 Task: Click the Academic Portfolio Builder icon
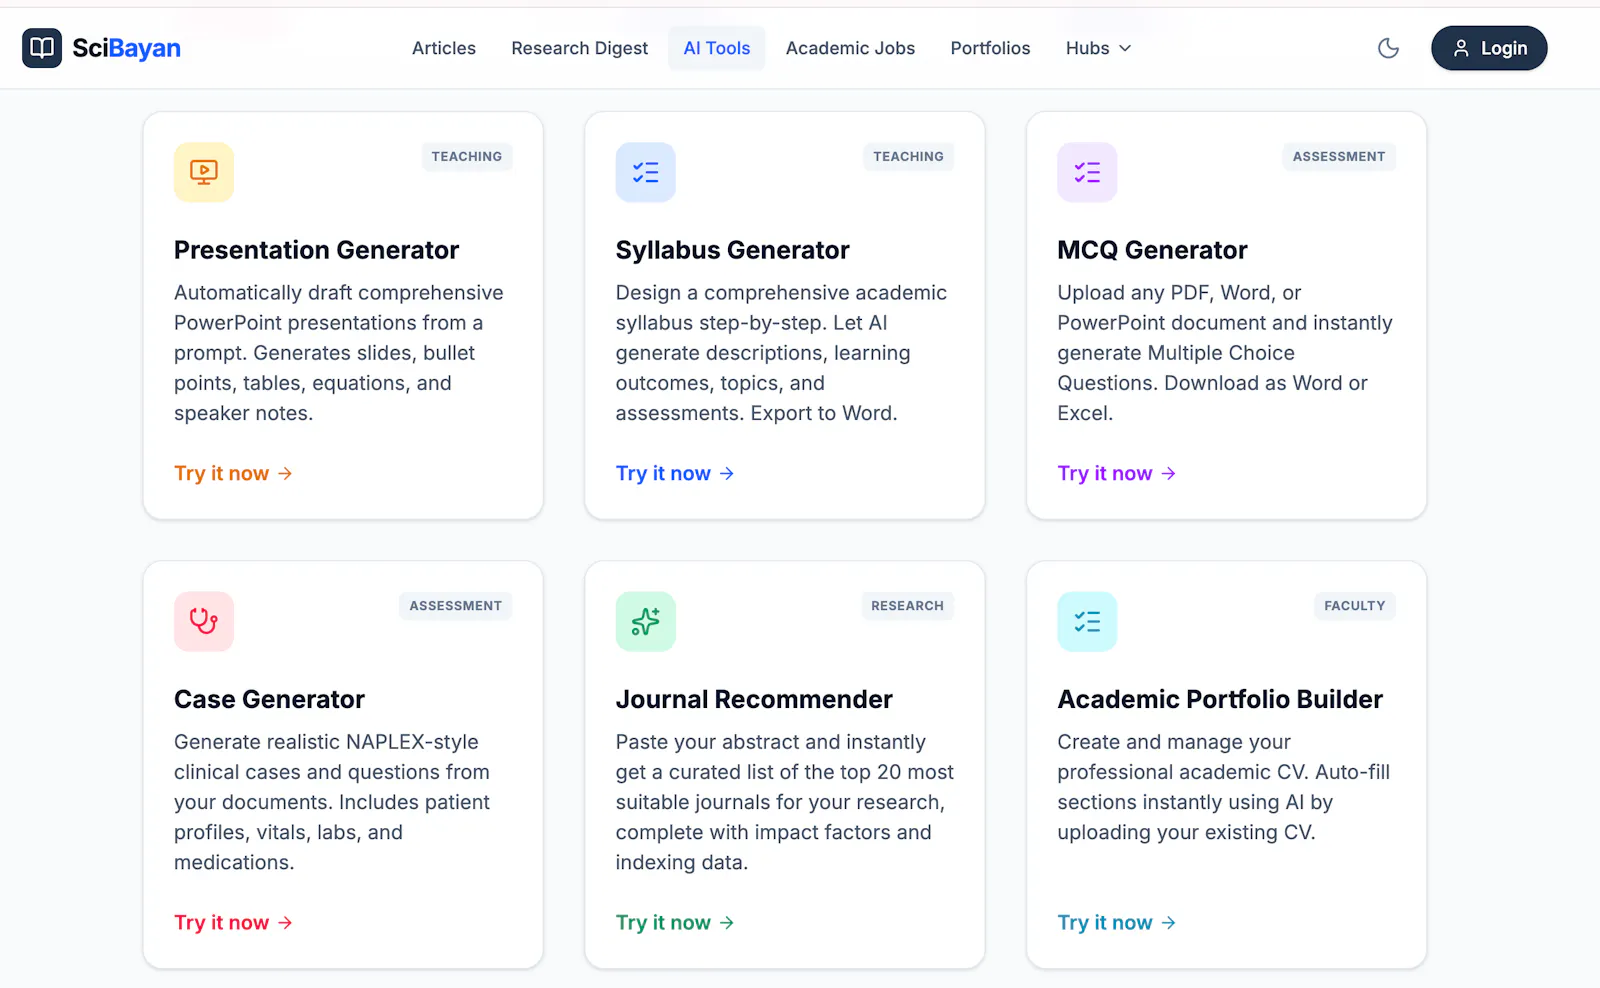point(1087,621)
